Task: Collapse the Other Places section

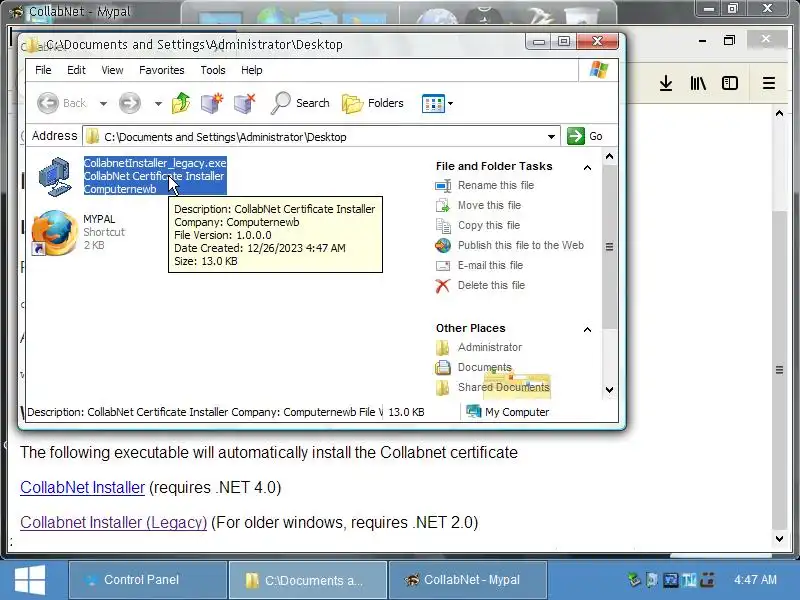Action: (587, 329)
